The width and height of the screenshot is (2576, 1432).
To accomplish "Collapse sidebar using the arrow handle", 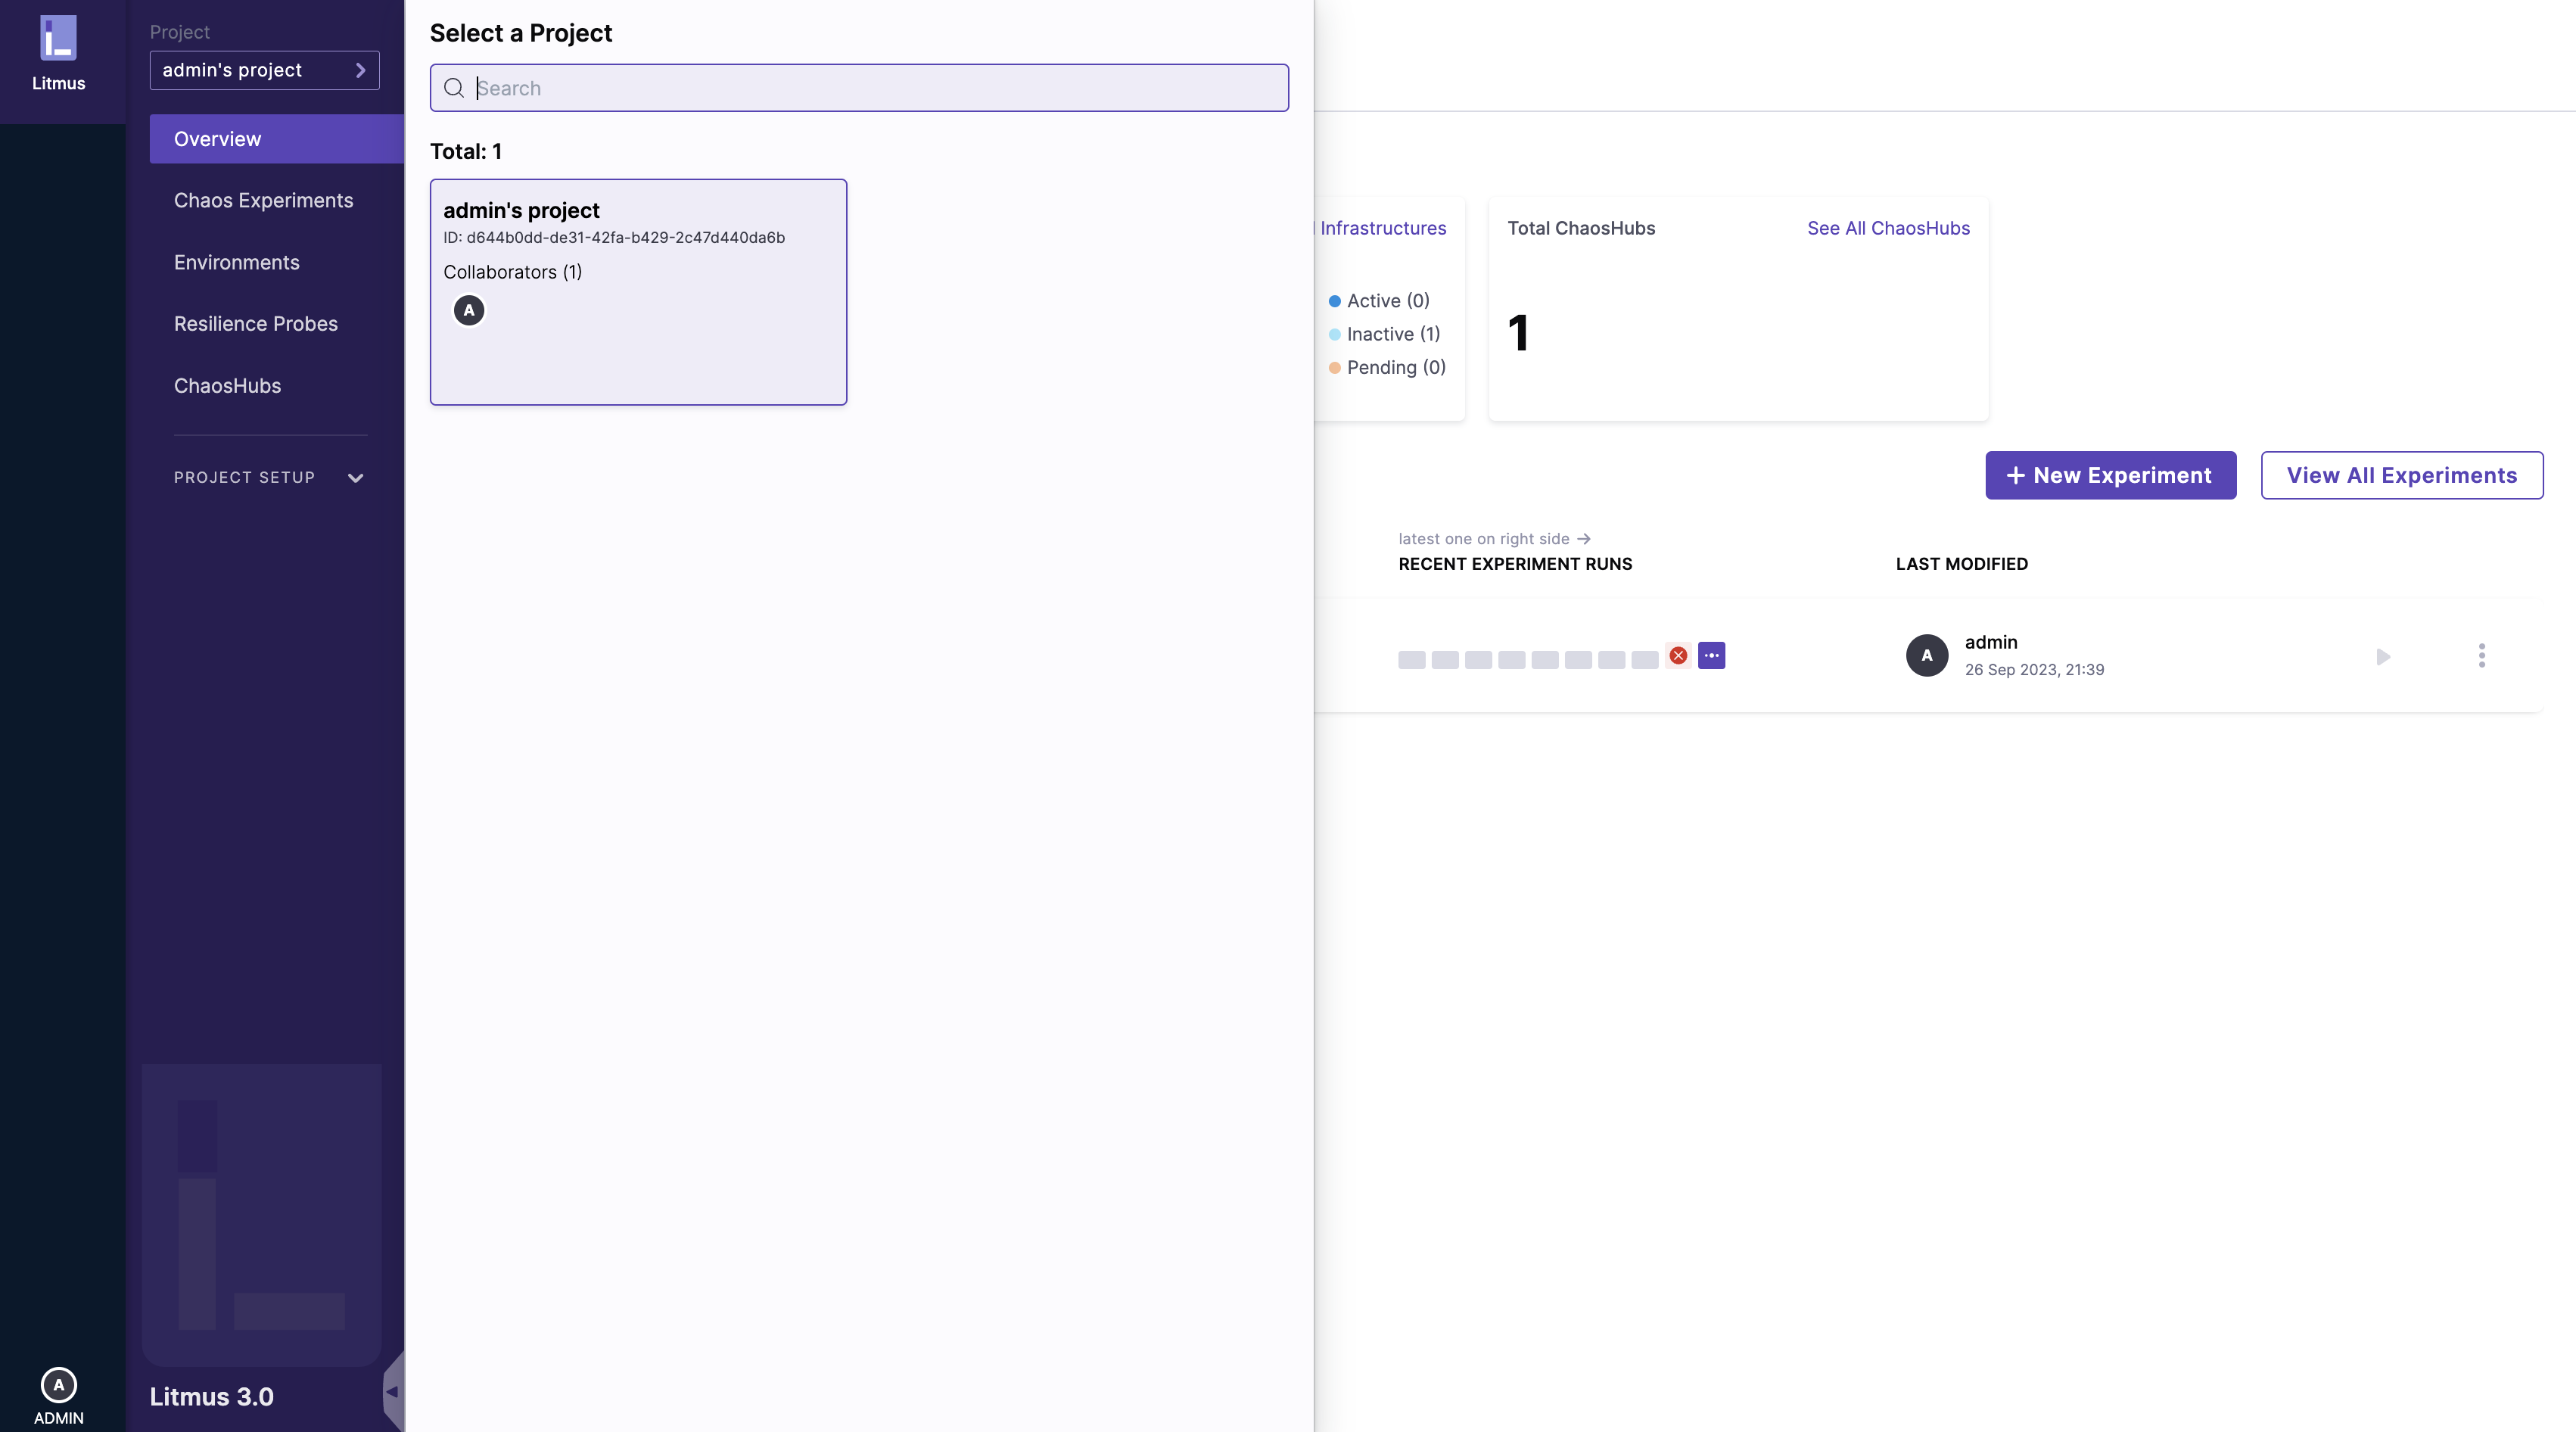I will (x=392, y=1391).
